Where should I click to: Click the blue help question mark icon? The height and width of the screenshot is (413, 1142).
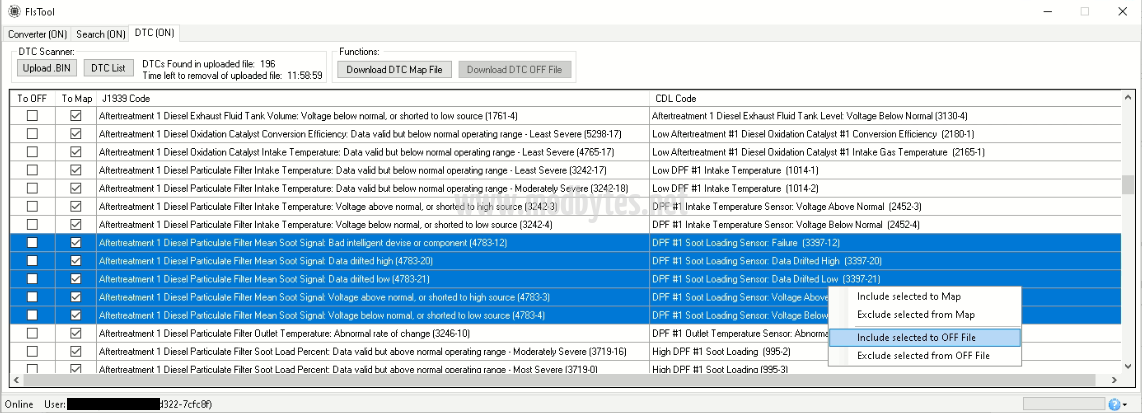tap(1113, 403)
